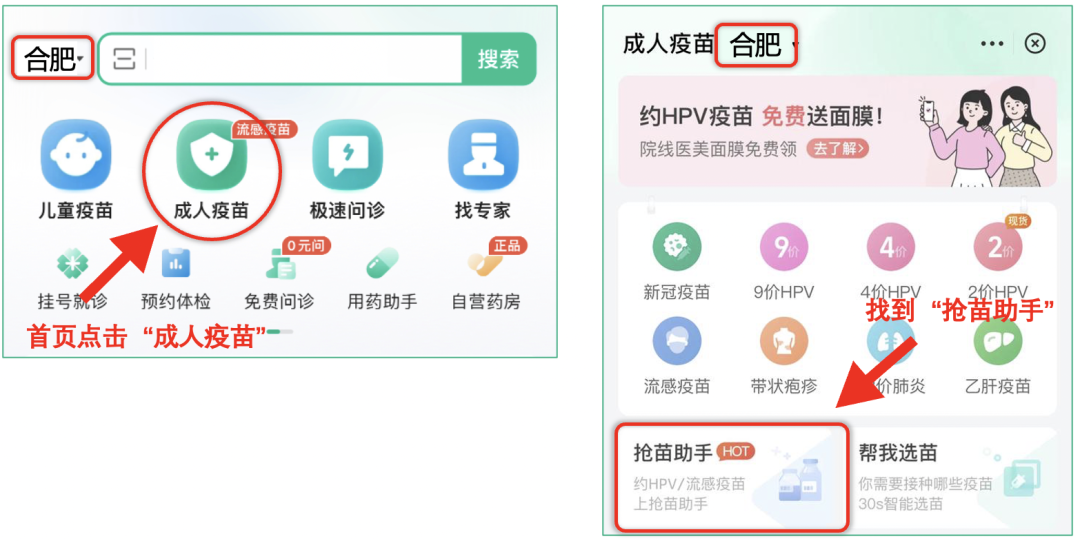Click the green 搜索 button
Viewport: 1080px width, 543px height.
click(x=498, y=59)
